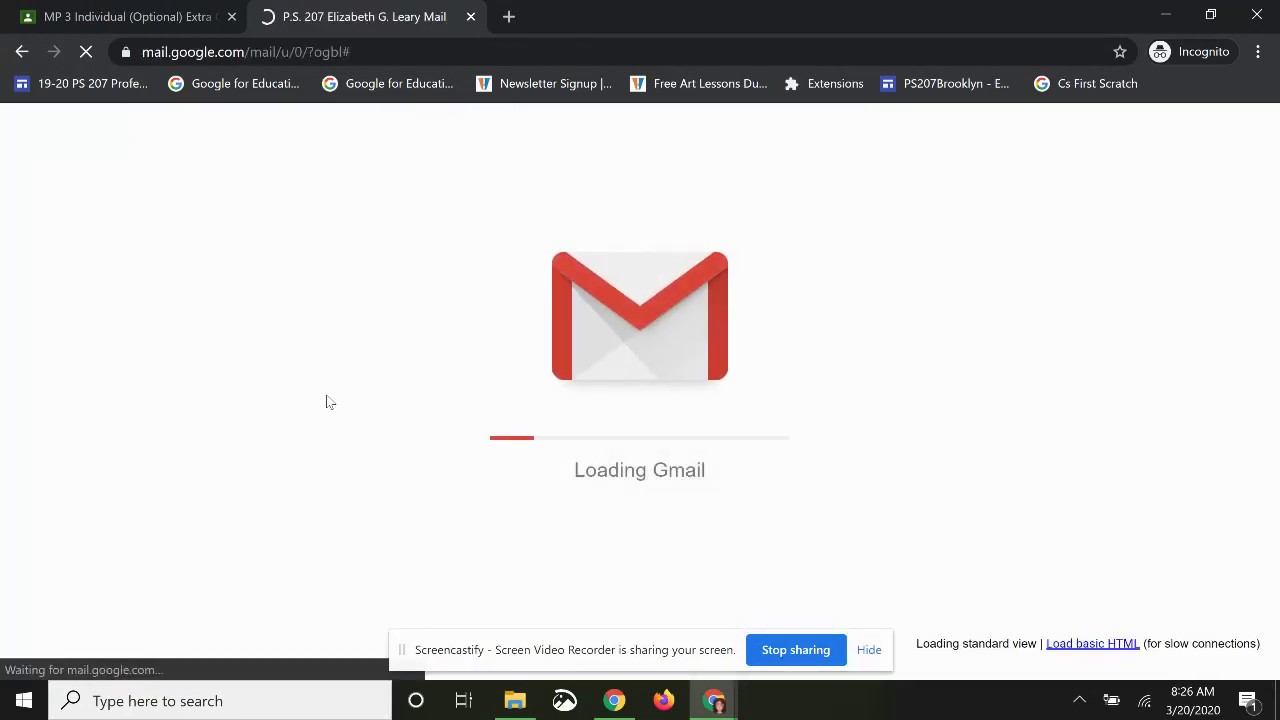Click the Gmail loading progress bar
Viewport: 1280px width, 720px height.
pyautogui.click(x=640, y=438)
